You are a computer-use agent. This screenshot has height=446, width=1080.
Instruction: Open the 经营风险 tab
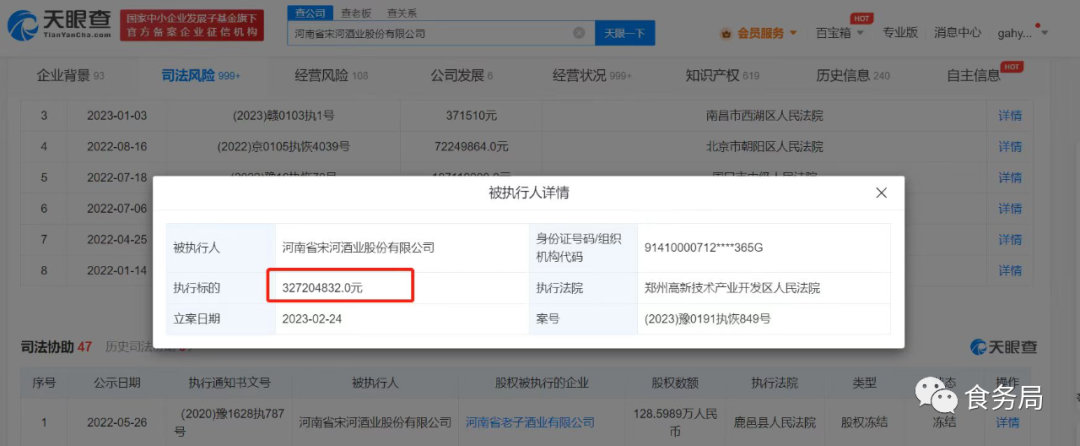pos(331,76)
